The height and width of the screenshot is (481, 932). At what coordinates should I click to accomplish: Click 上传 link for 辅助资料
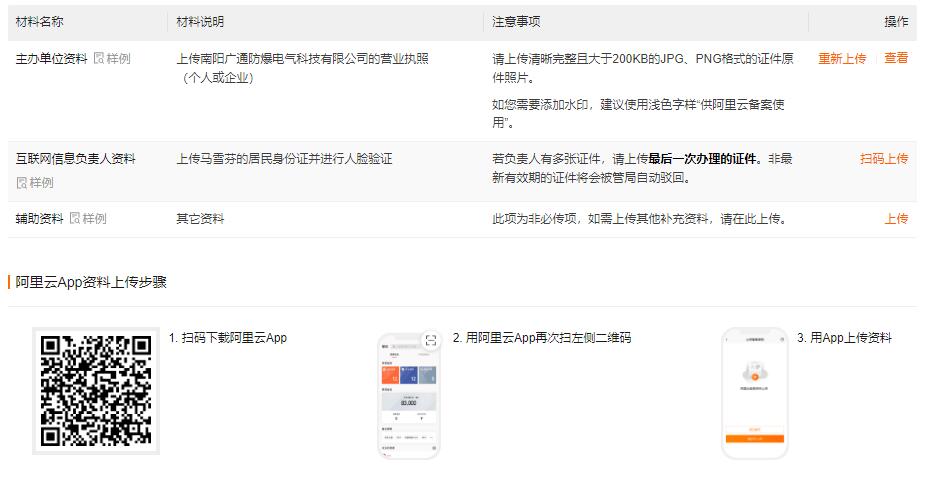tap(896, 219)
